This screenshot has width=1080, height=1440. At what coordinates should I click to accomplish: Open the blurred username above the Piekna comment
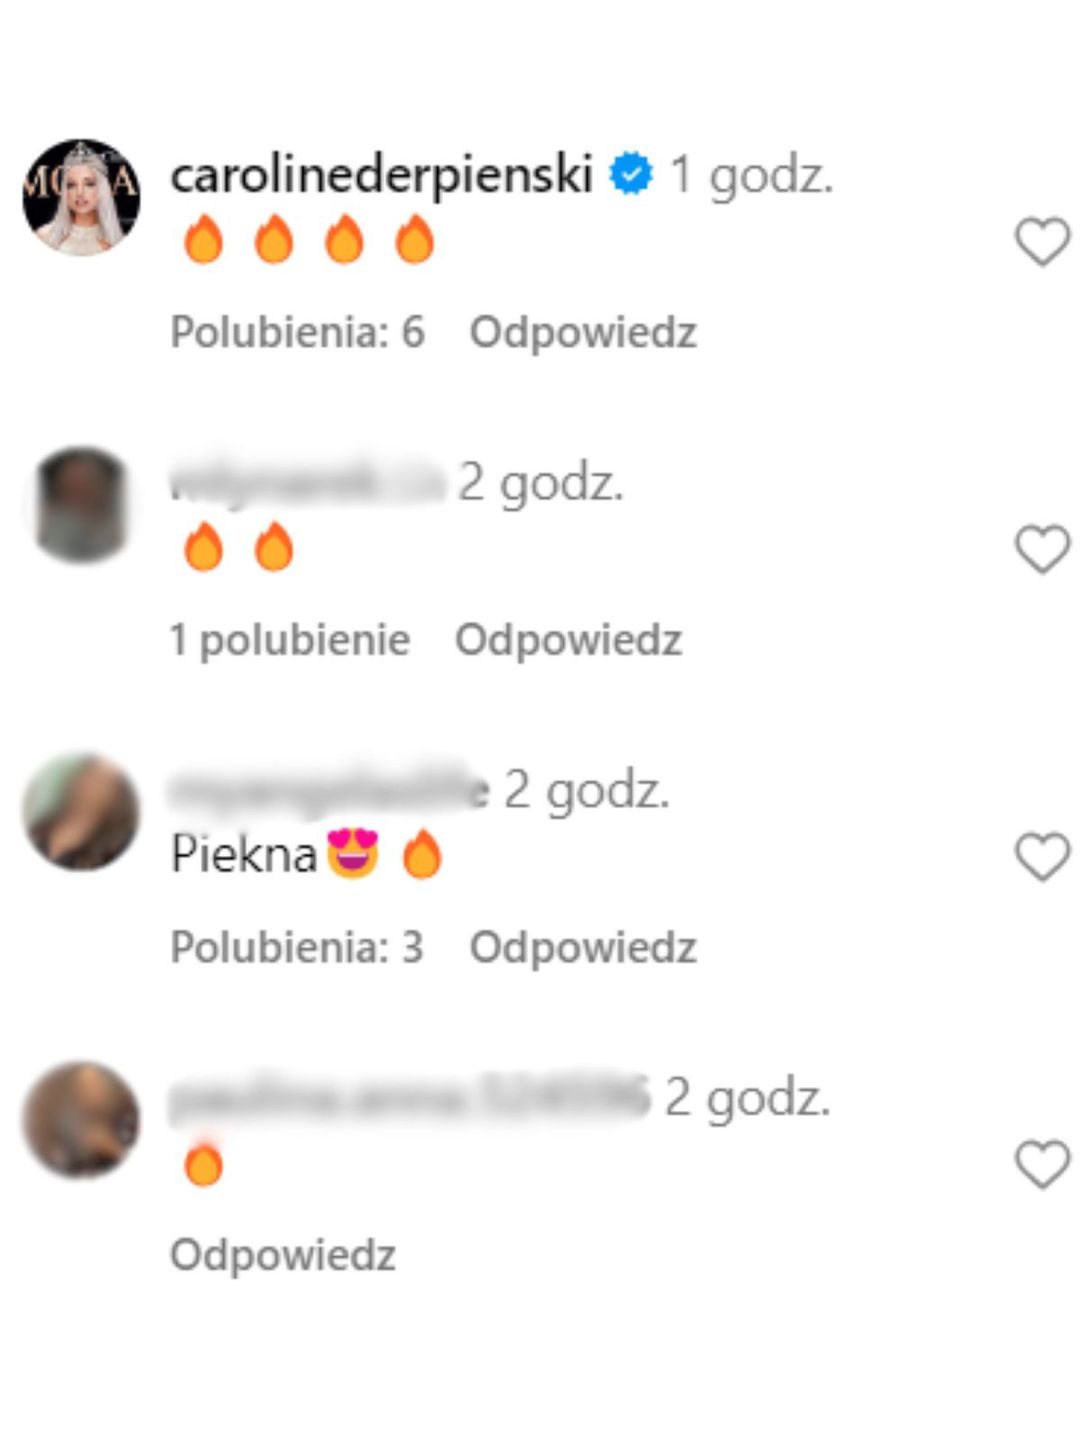(x=330, y=790)
